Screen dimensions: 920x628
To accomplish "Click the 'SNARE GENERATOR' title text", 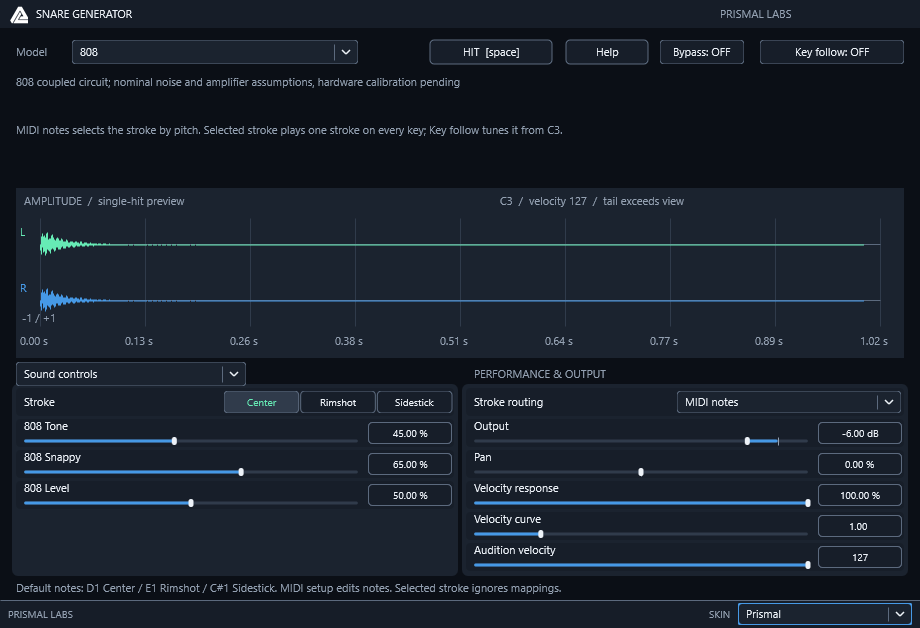I will [x=84, y=14].
